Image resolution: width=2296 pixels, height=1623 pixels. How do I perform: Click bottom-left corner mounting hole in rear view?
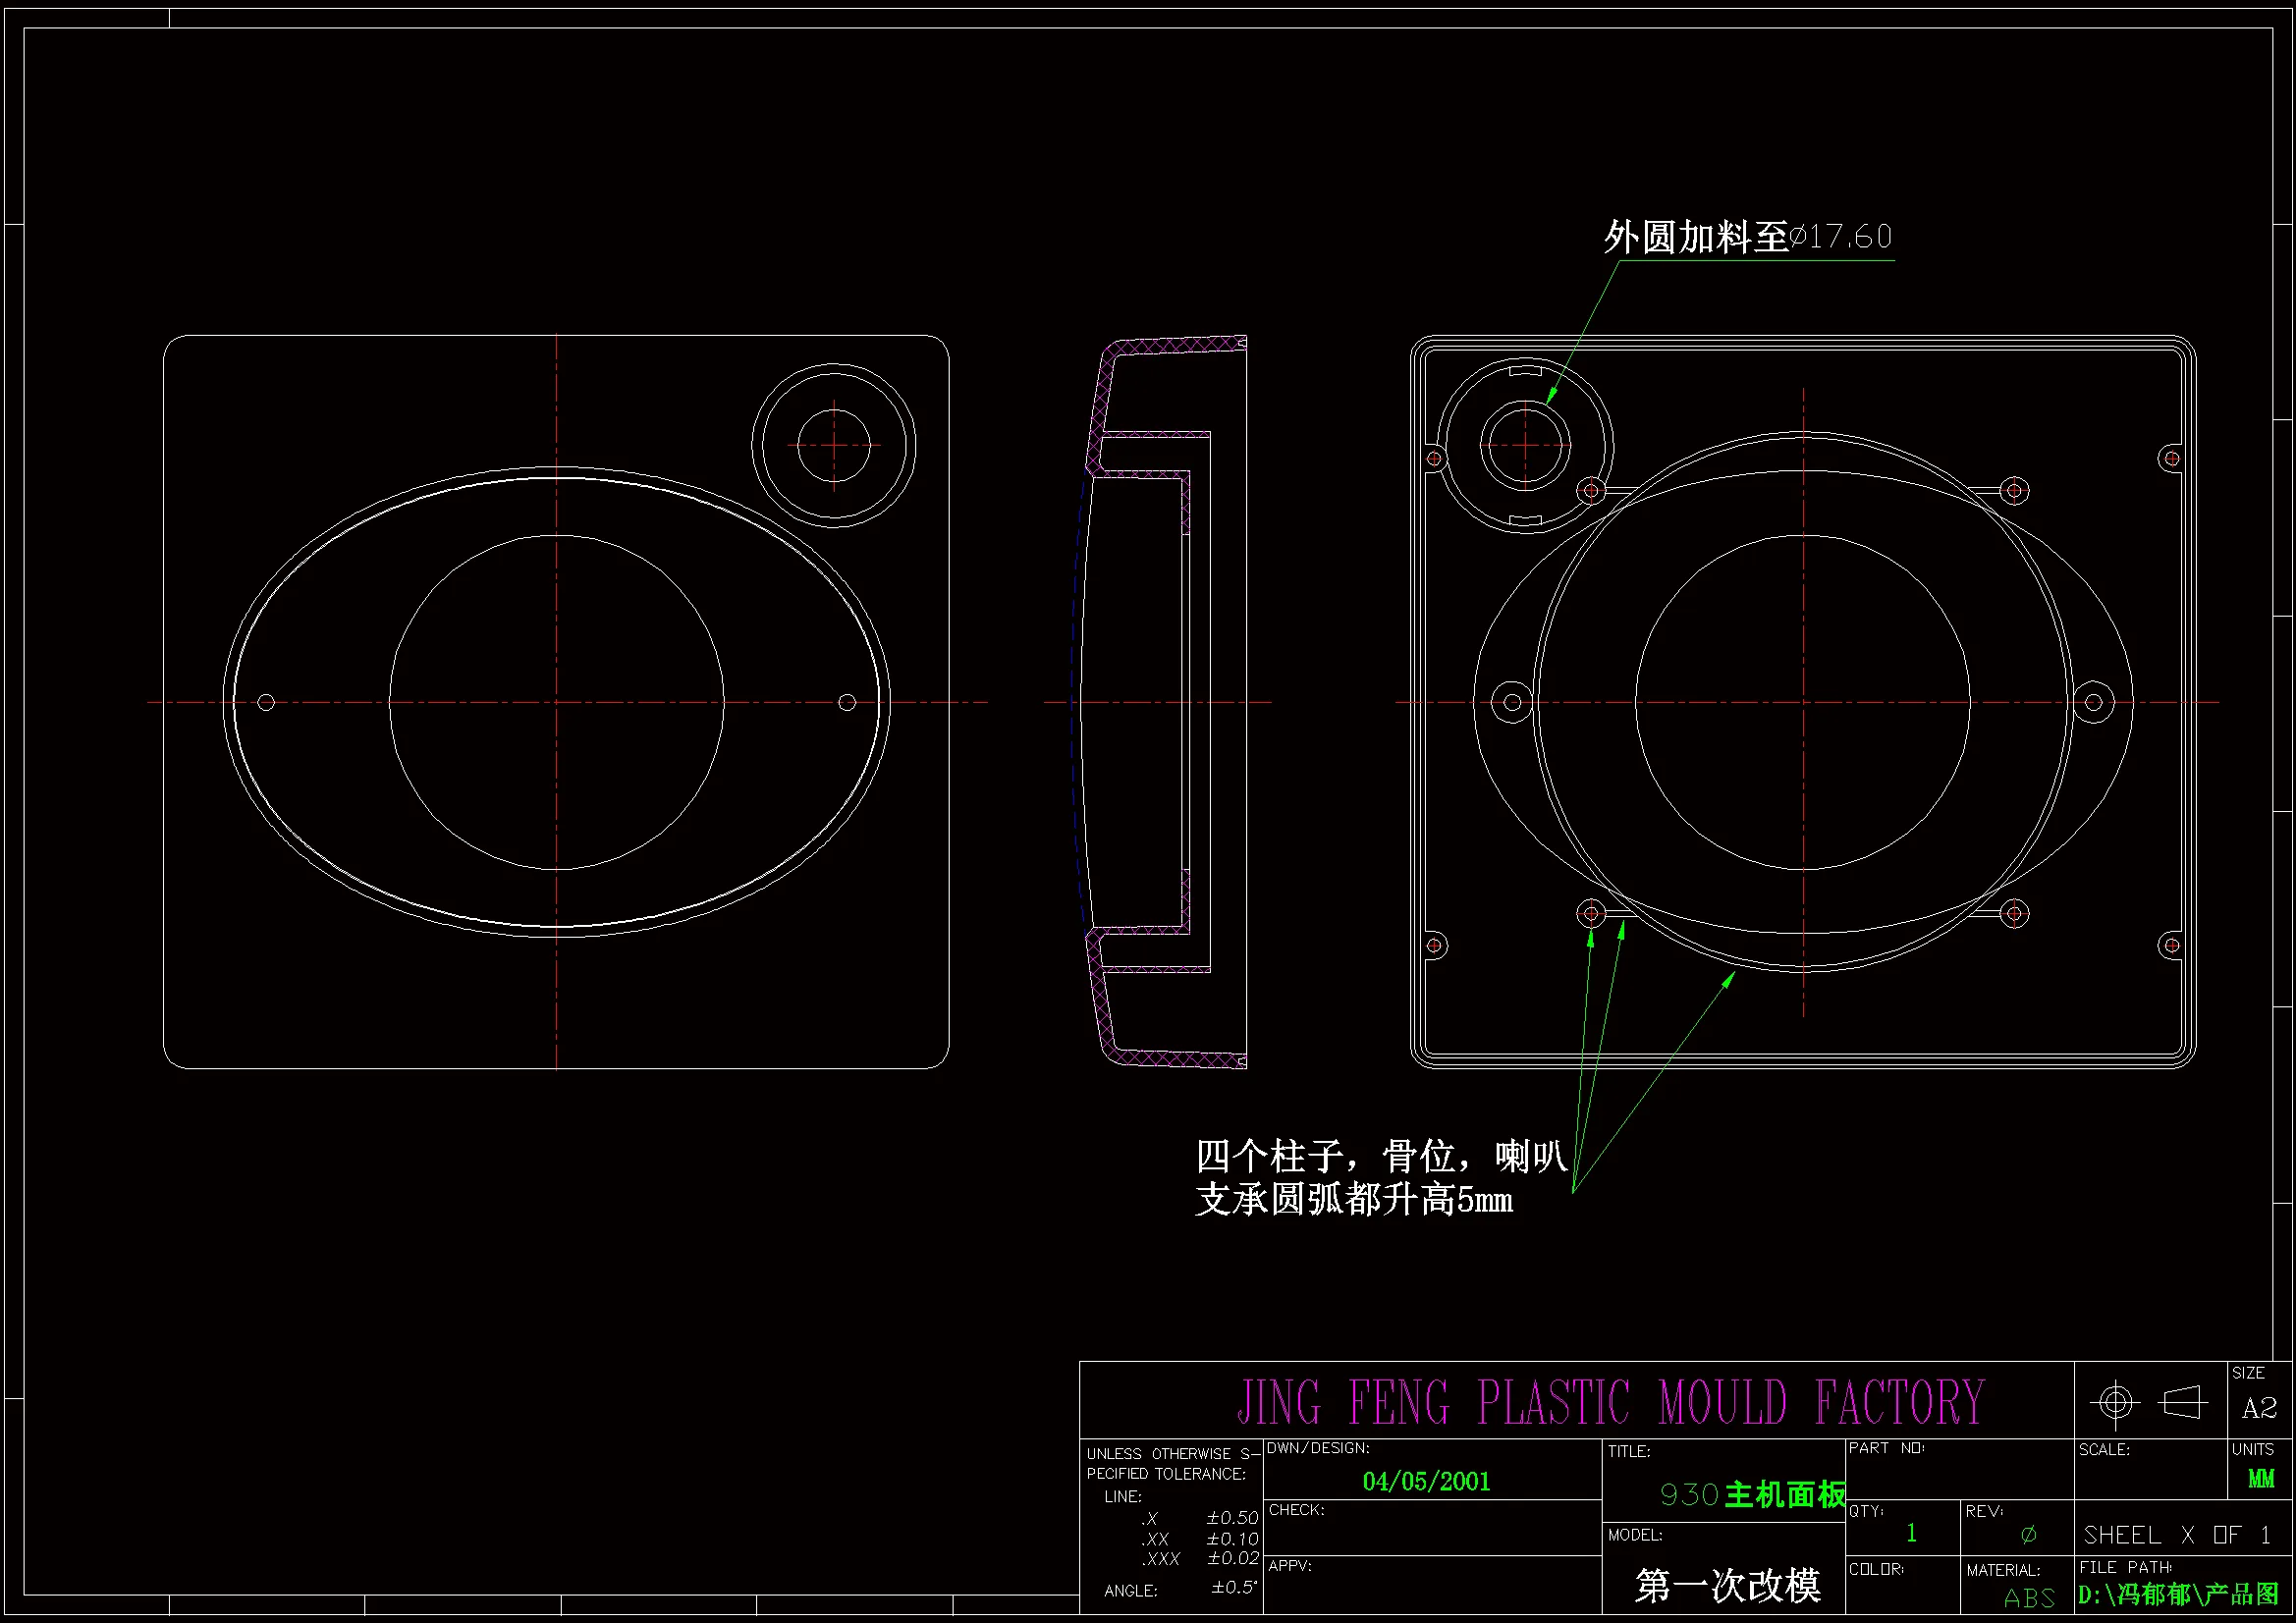(1434, 945)
